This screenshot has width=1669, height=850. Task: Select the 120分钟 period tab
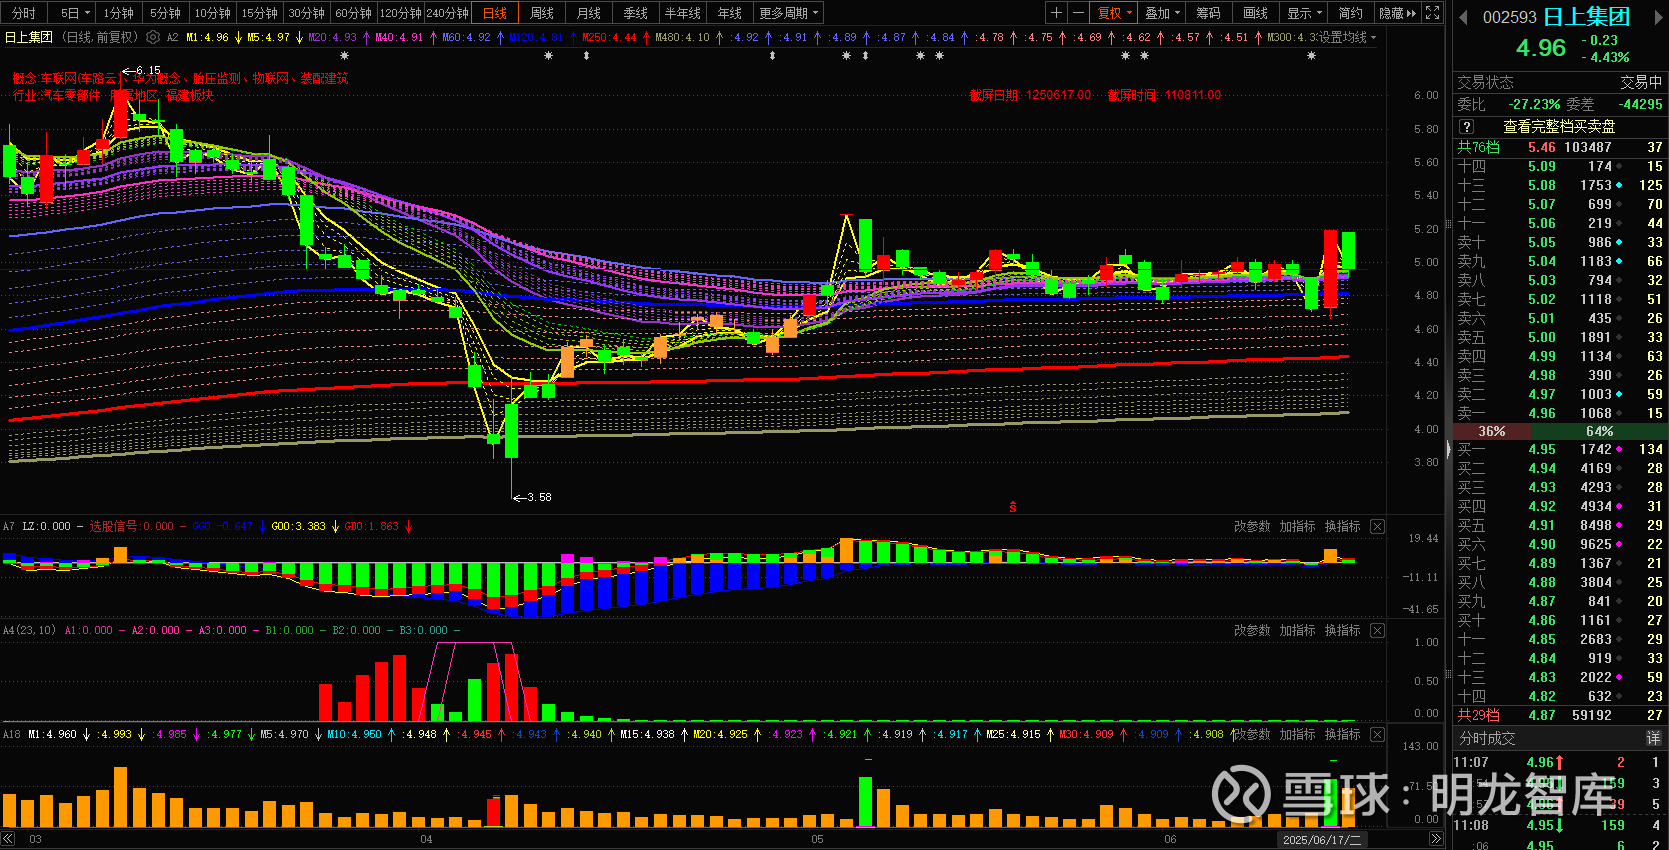coord(400,13)
